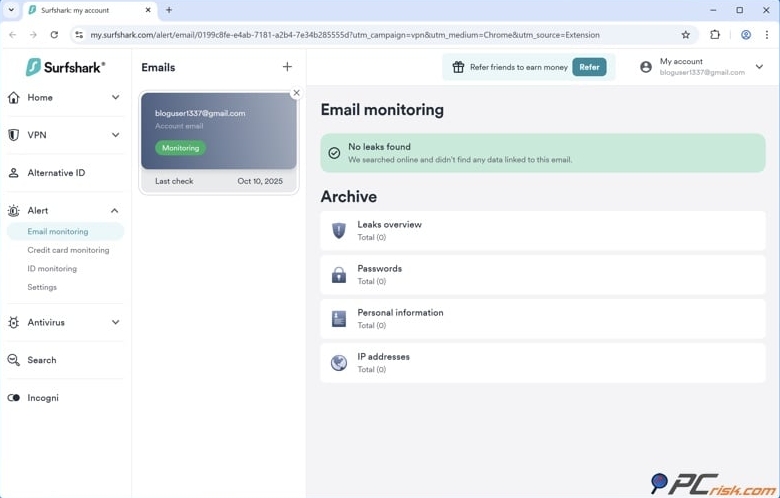Expand the VPN section chevron
The image size is (780, 498).
115,135
